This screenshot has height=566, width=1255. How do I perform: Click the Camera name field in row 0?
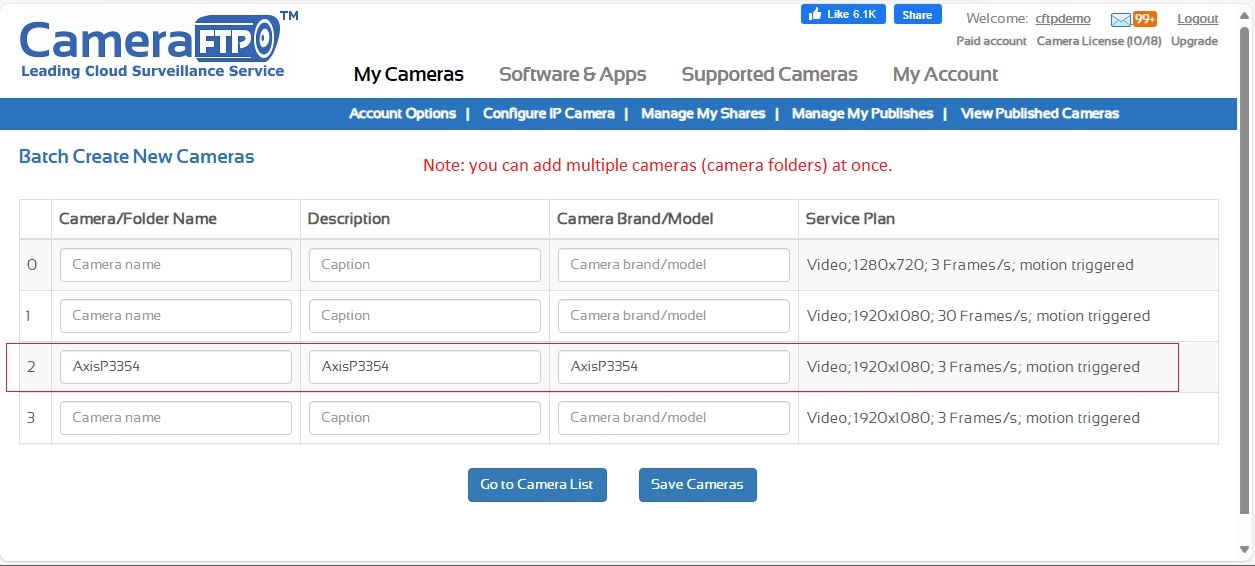point(176,265)
